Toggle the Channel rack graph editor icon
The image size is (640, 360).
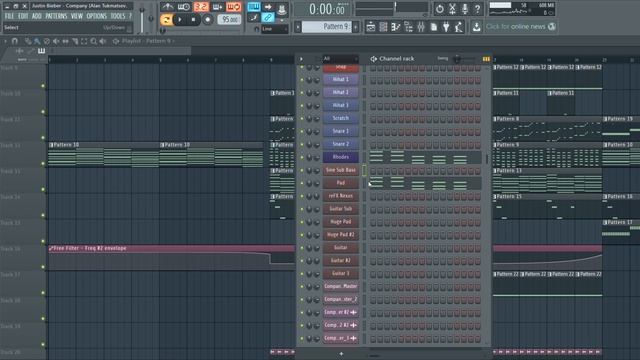click(x=486, y=59)
